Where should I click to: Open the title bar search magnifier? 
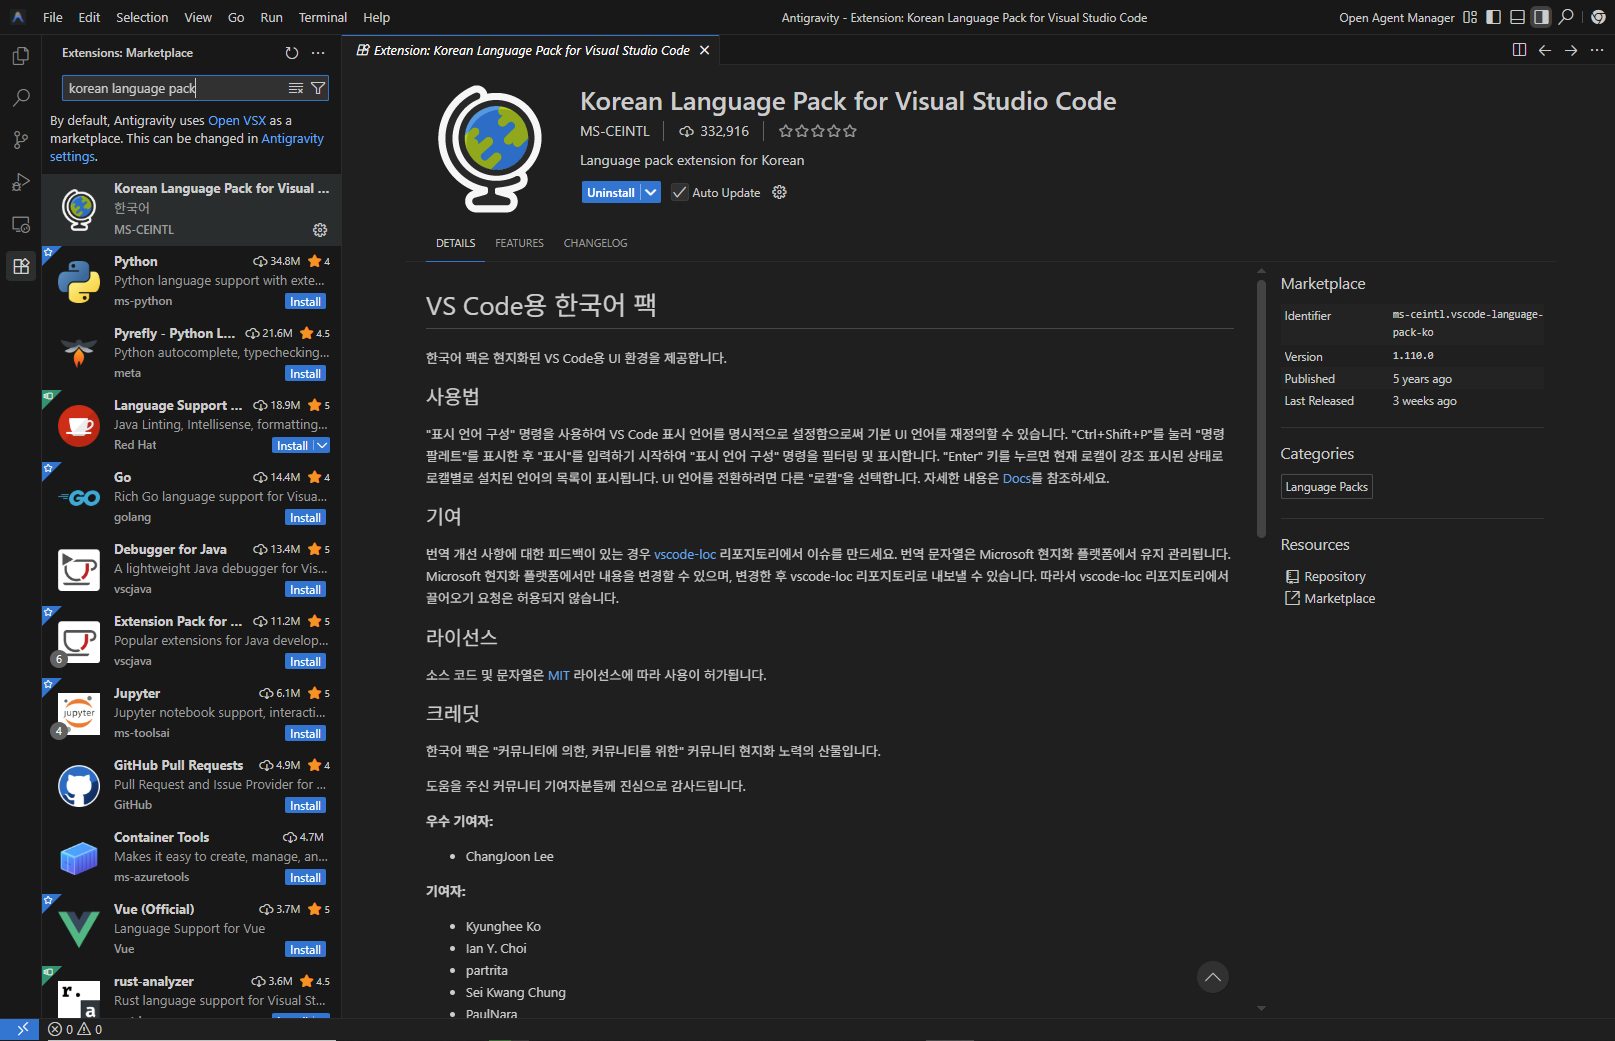pos(1566,17)
